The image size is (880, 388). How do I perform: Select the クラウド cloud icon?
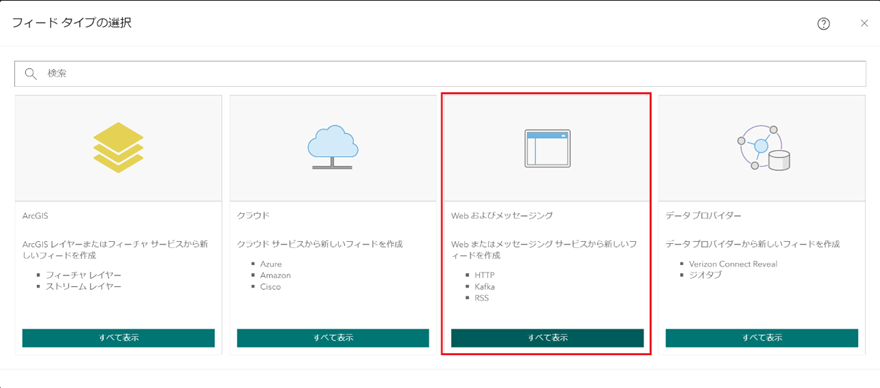(x=333, y=146)
